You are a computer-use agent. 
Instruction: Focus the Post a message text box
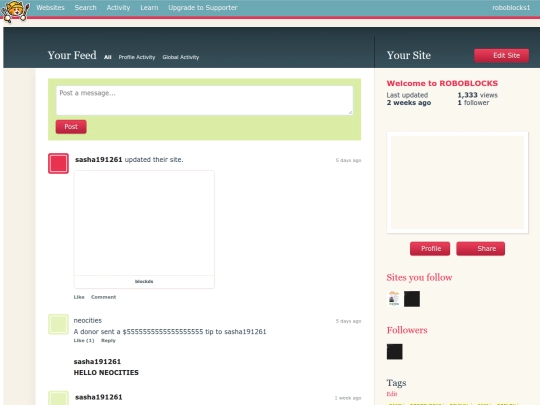pyautogui.click(x=205, y=100)
